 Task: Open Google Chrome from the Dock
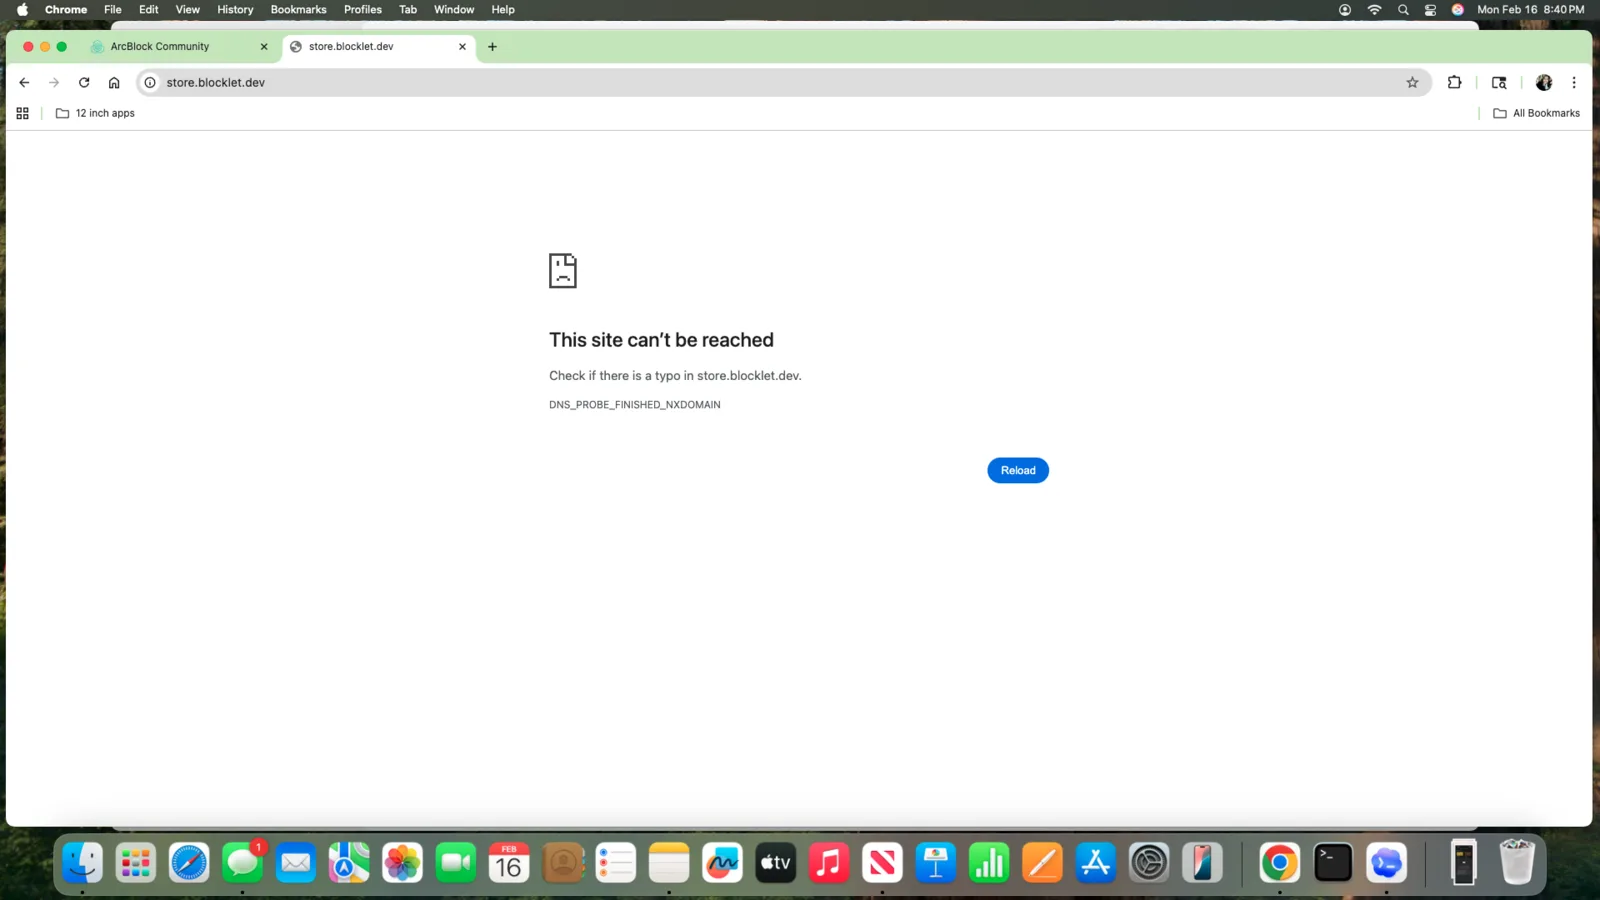(x=1279, y=863)
